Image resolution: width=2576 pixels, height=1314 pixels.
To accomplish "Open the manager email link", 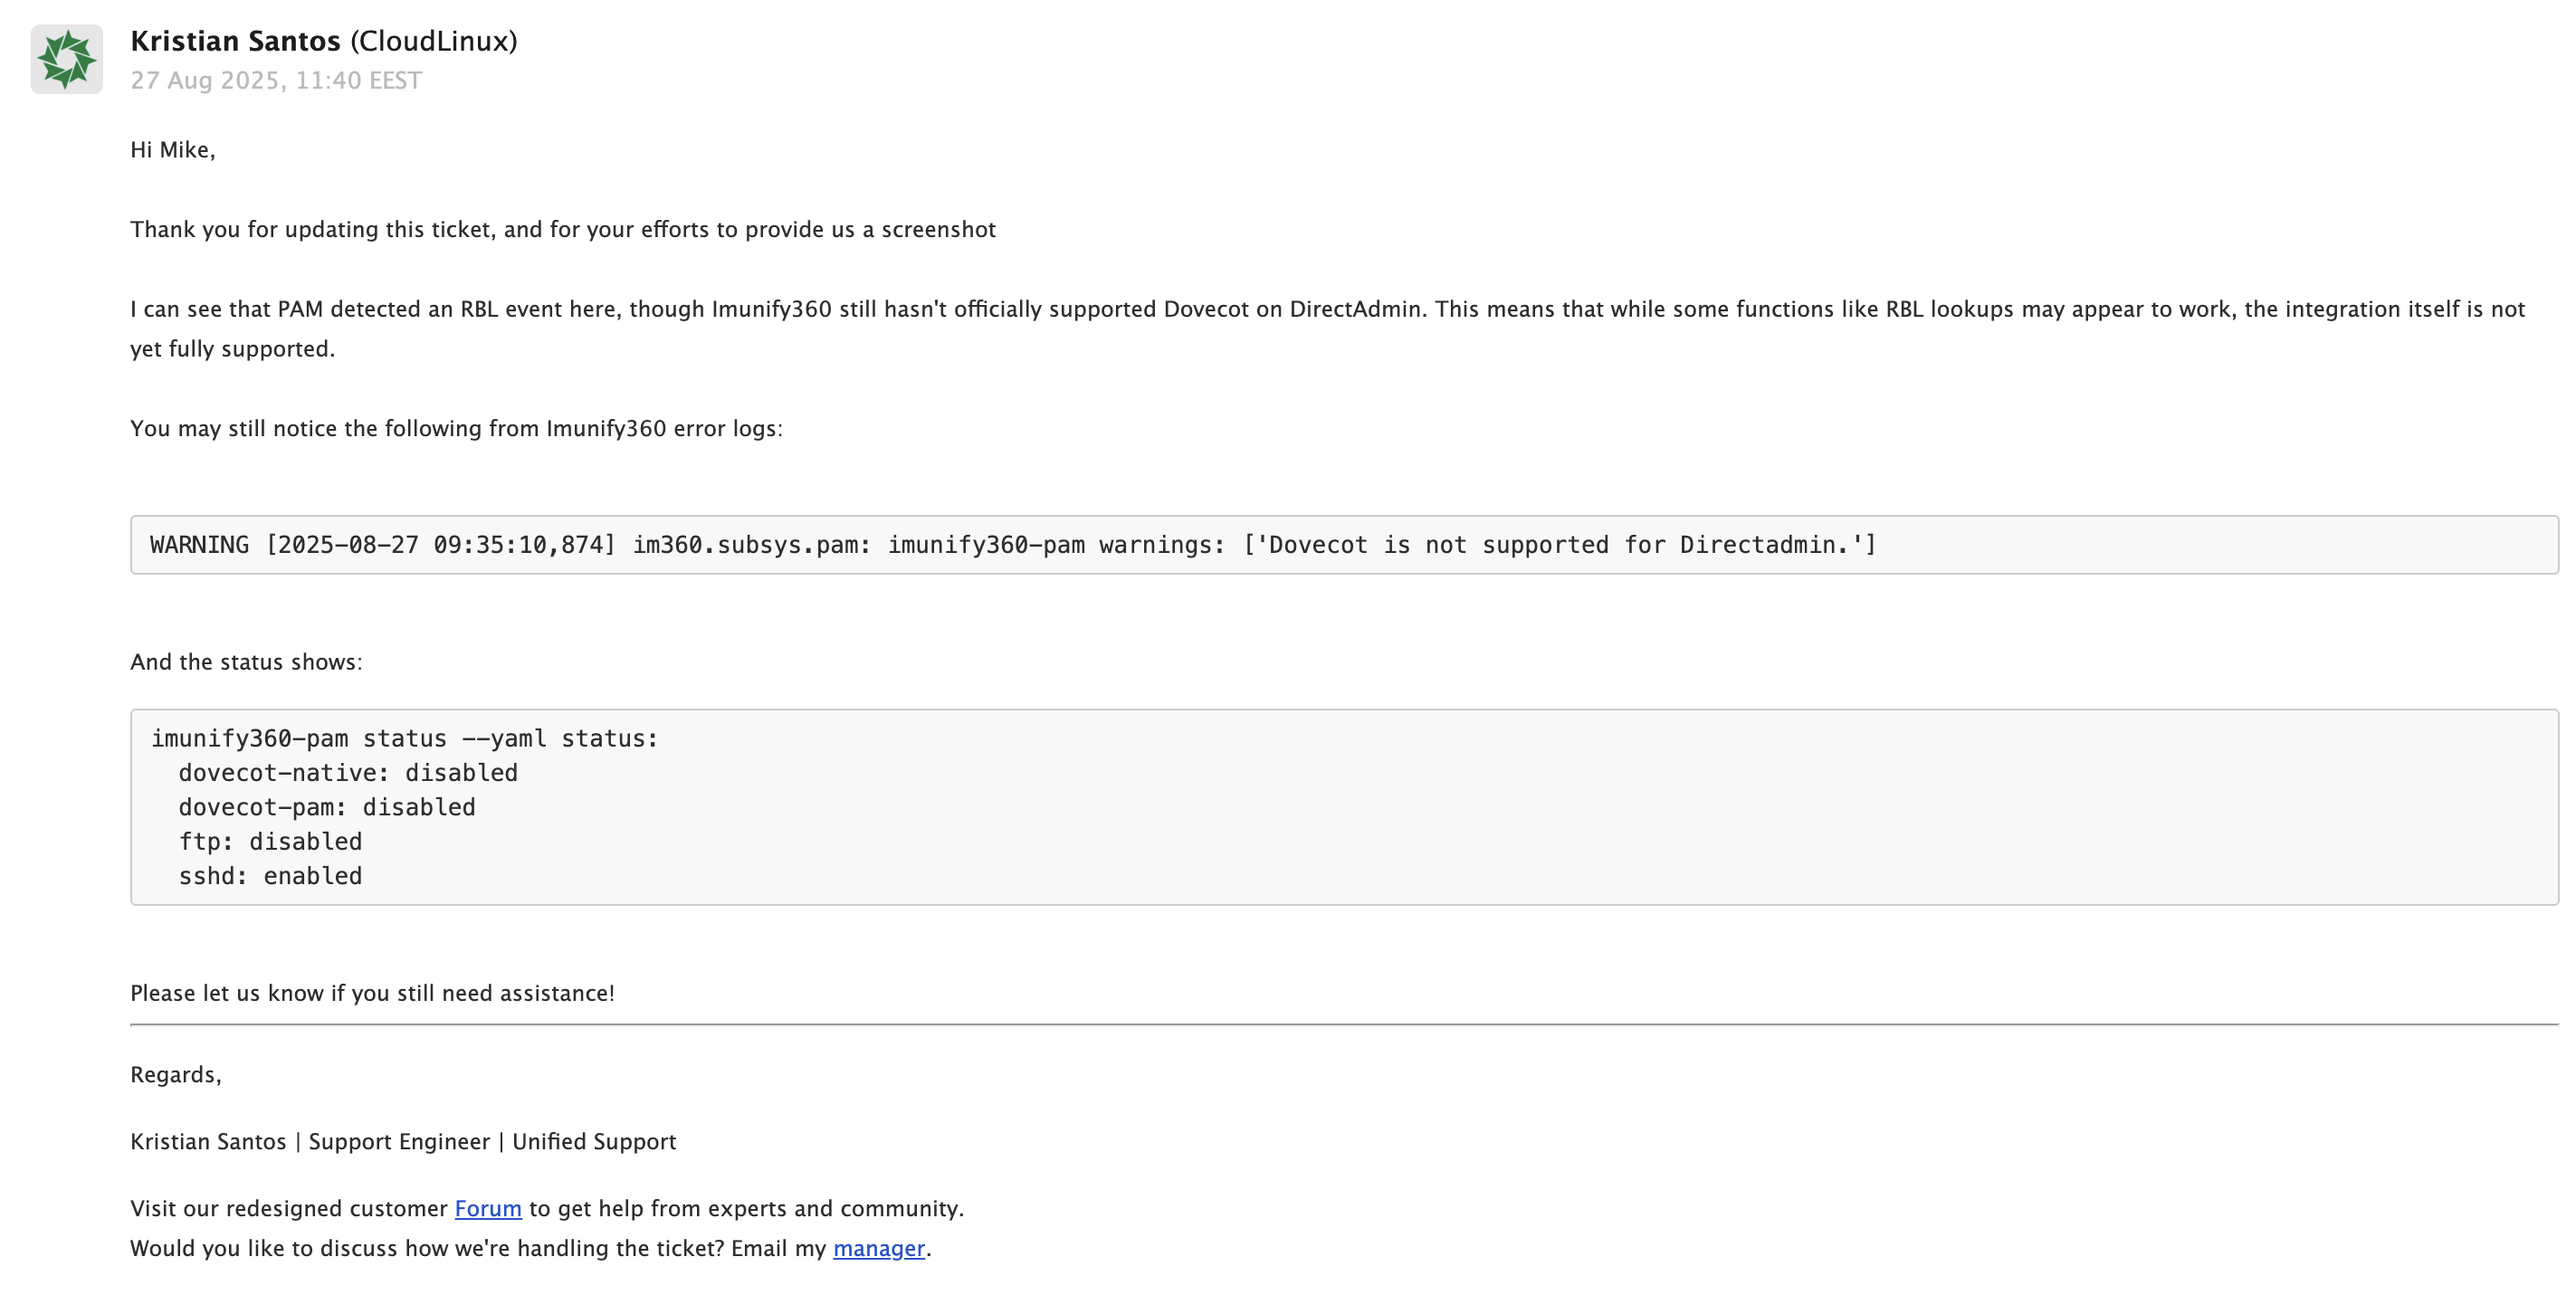I will click(879, 1248).
